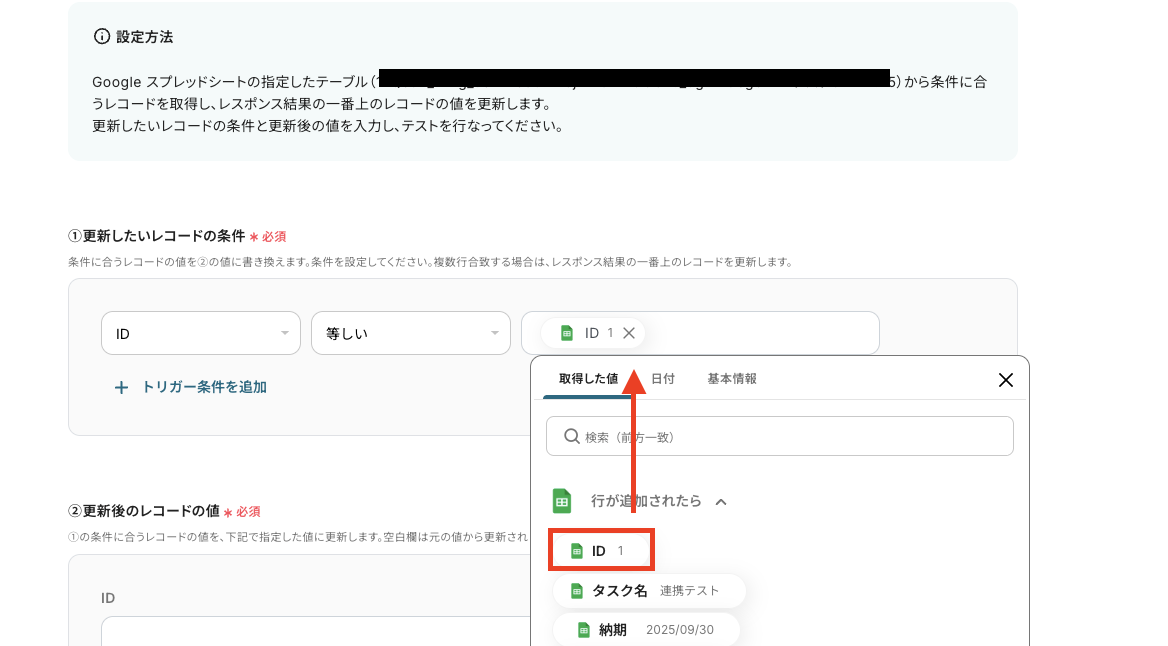Click the magnifier search icon
This screenshot has width=1168, height=646.
click(x=571, y=436)
